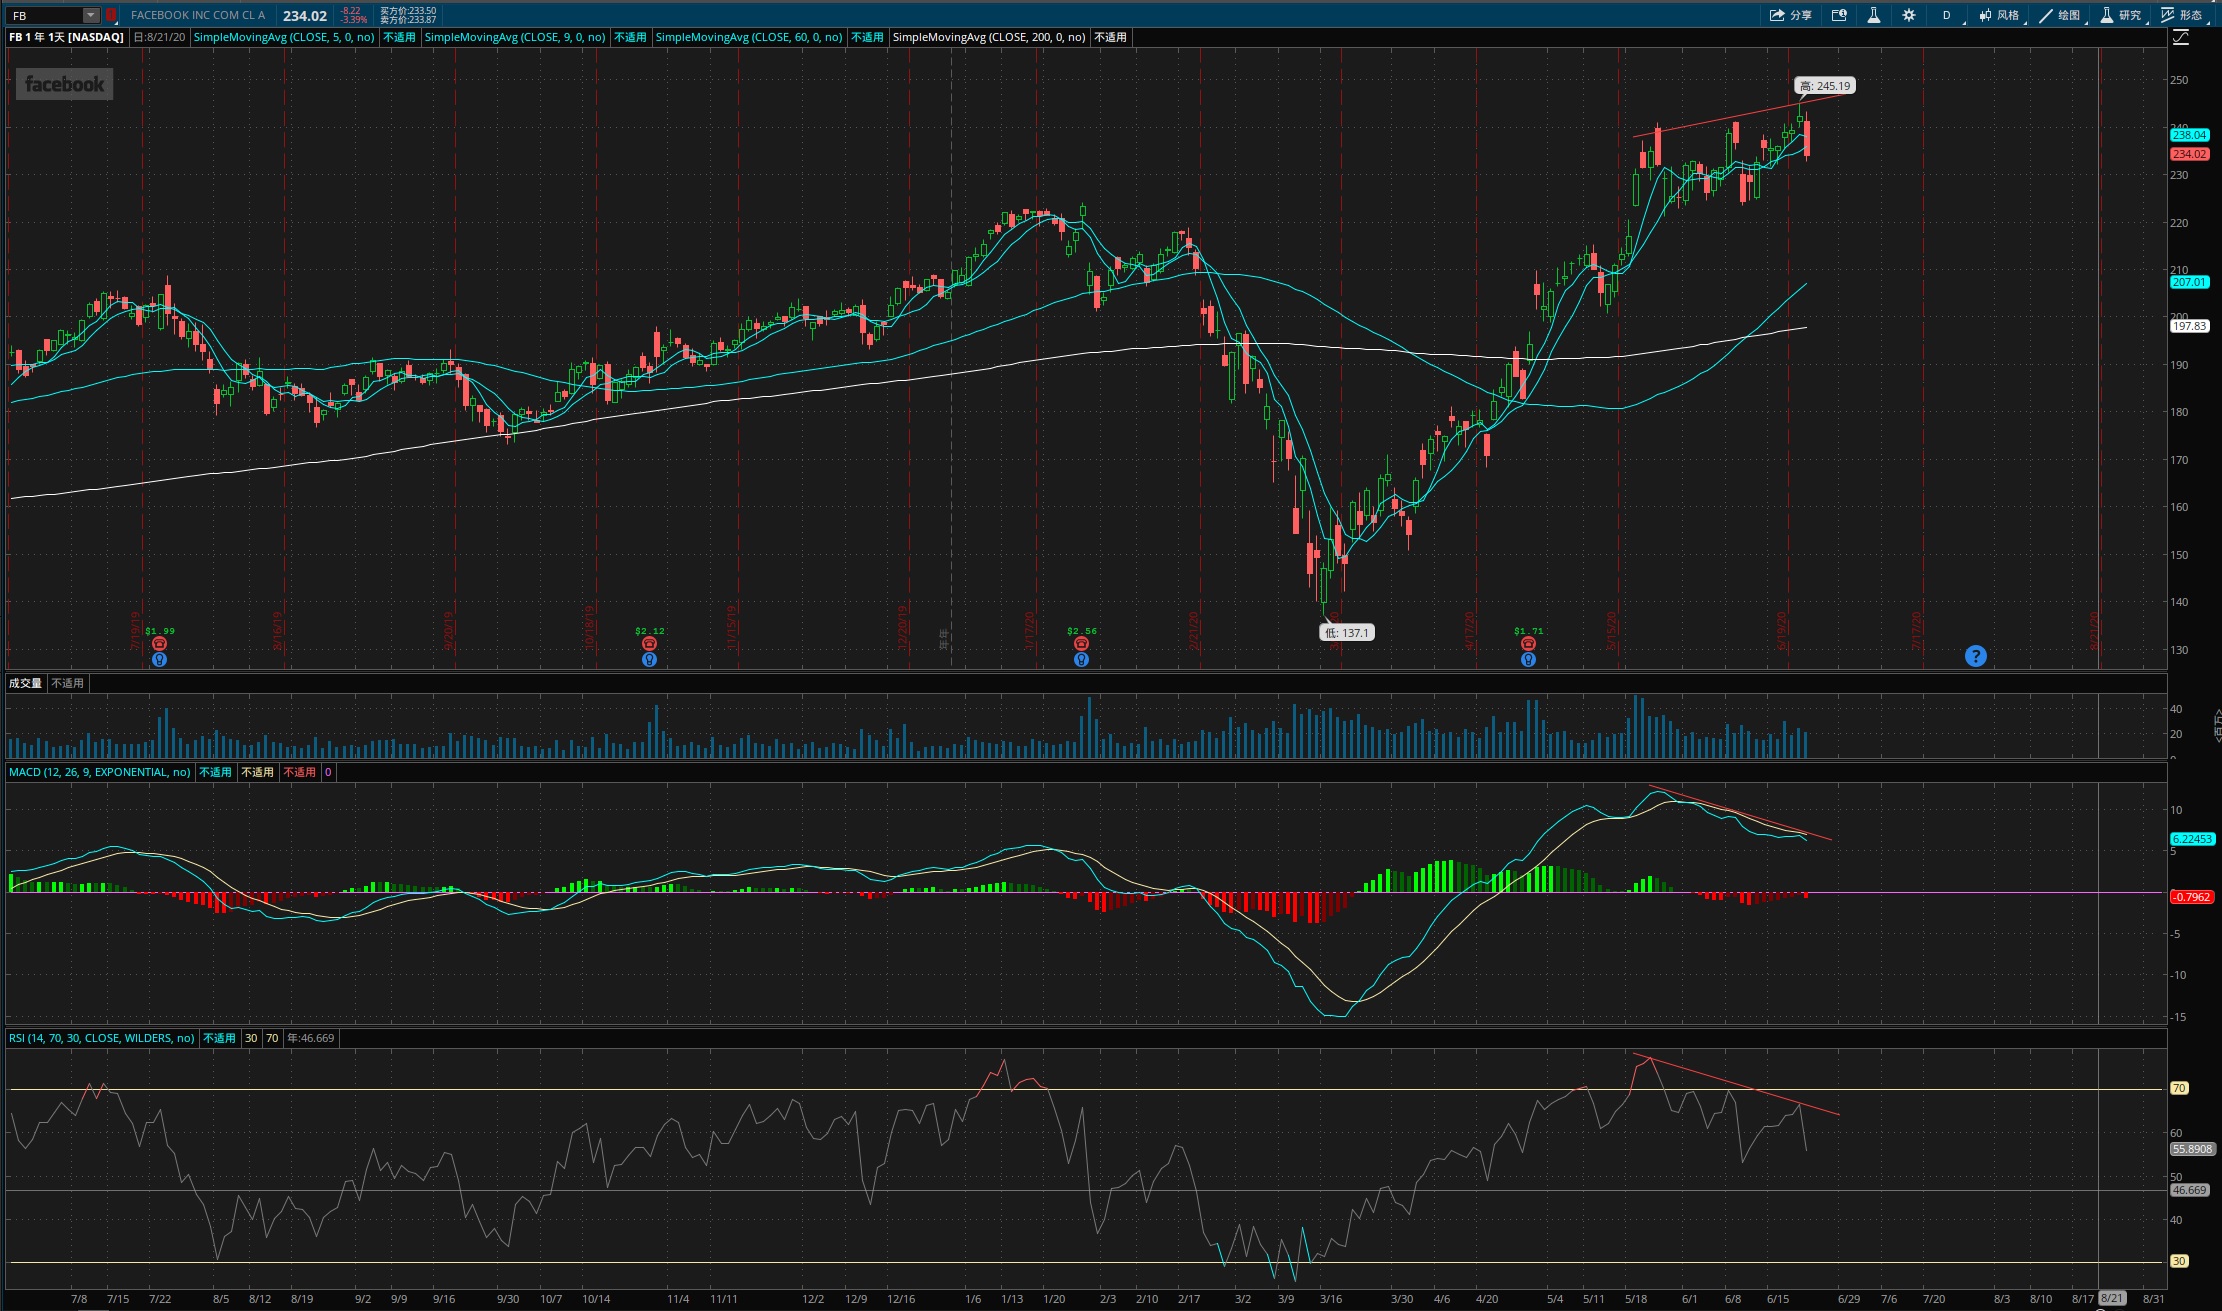
Task: Click the FB symbol input field
Action: (45, 15)
